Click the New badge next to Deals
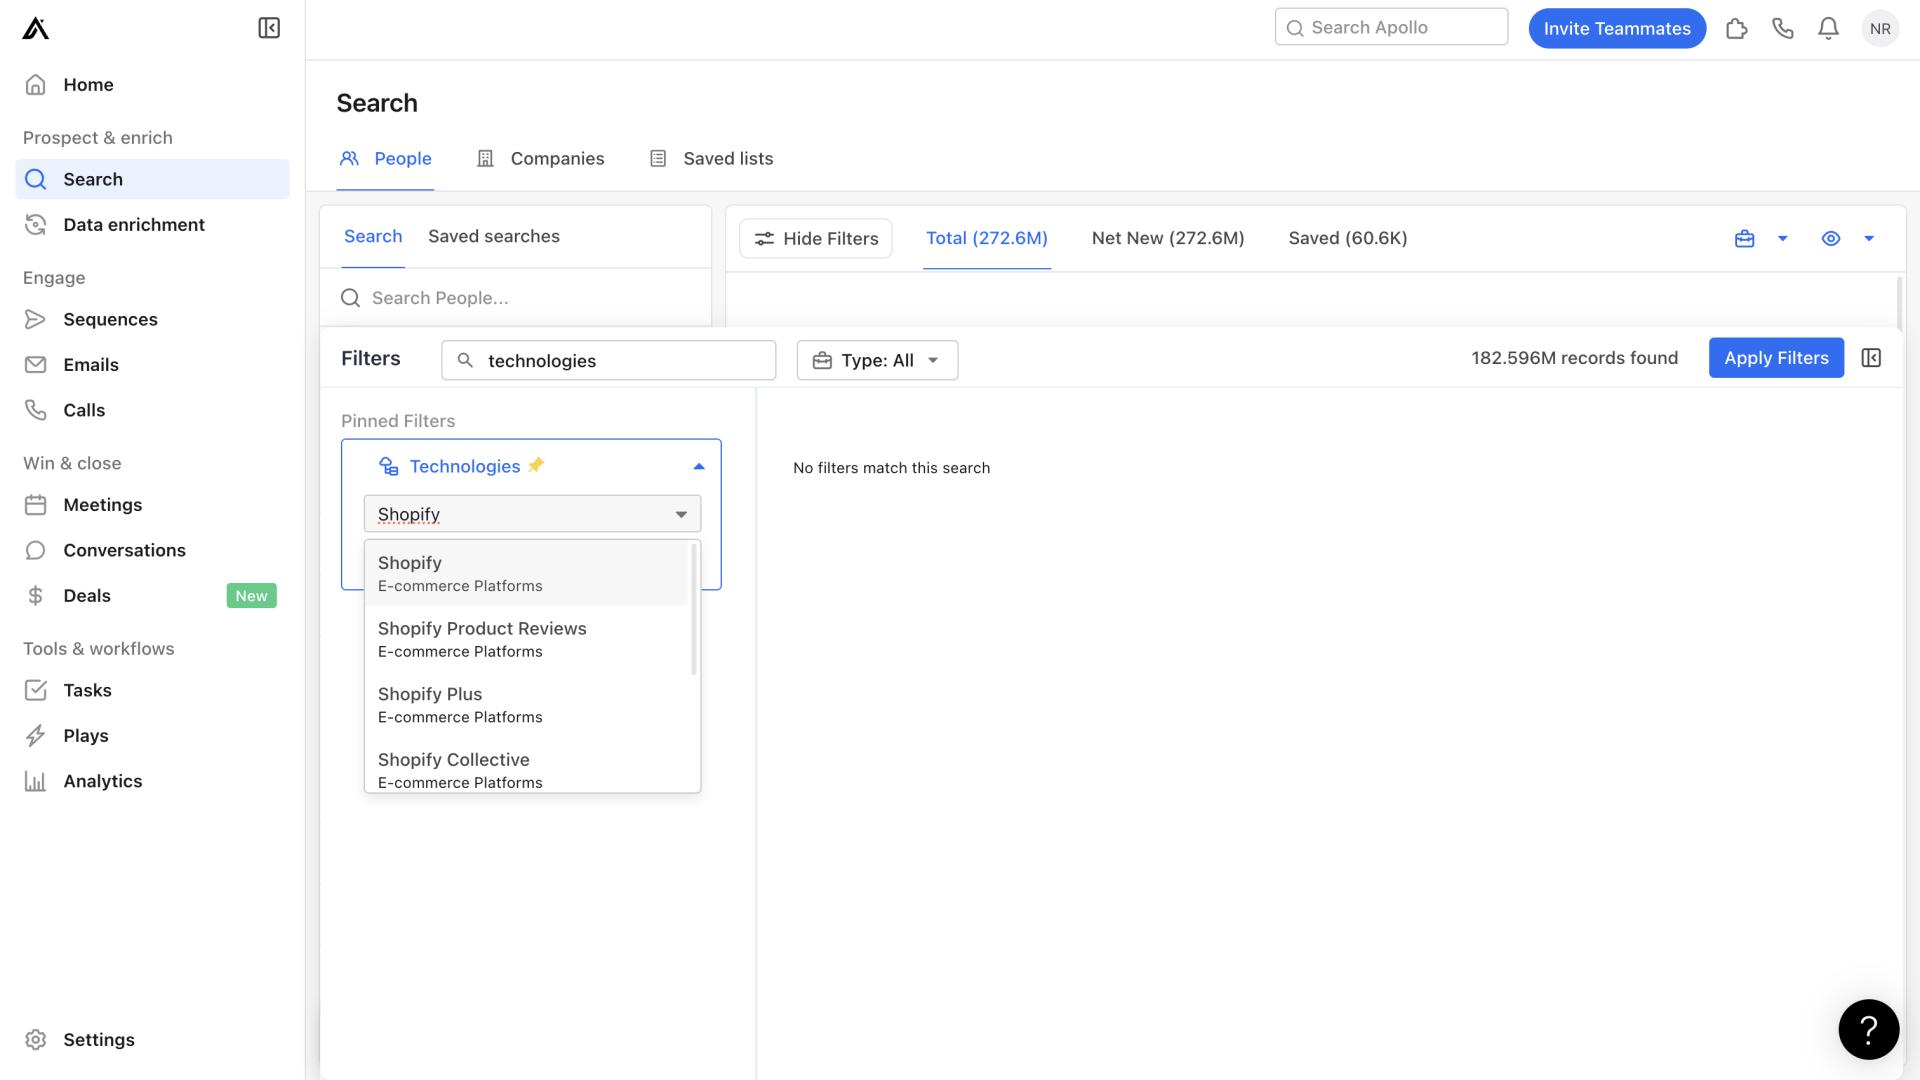Viewport: 1920px width, 1080px height. click(251, 596)
